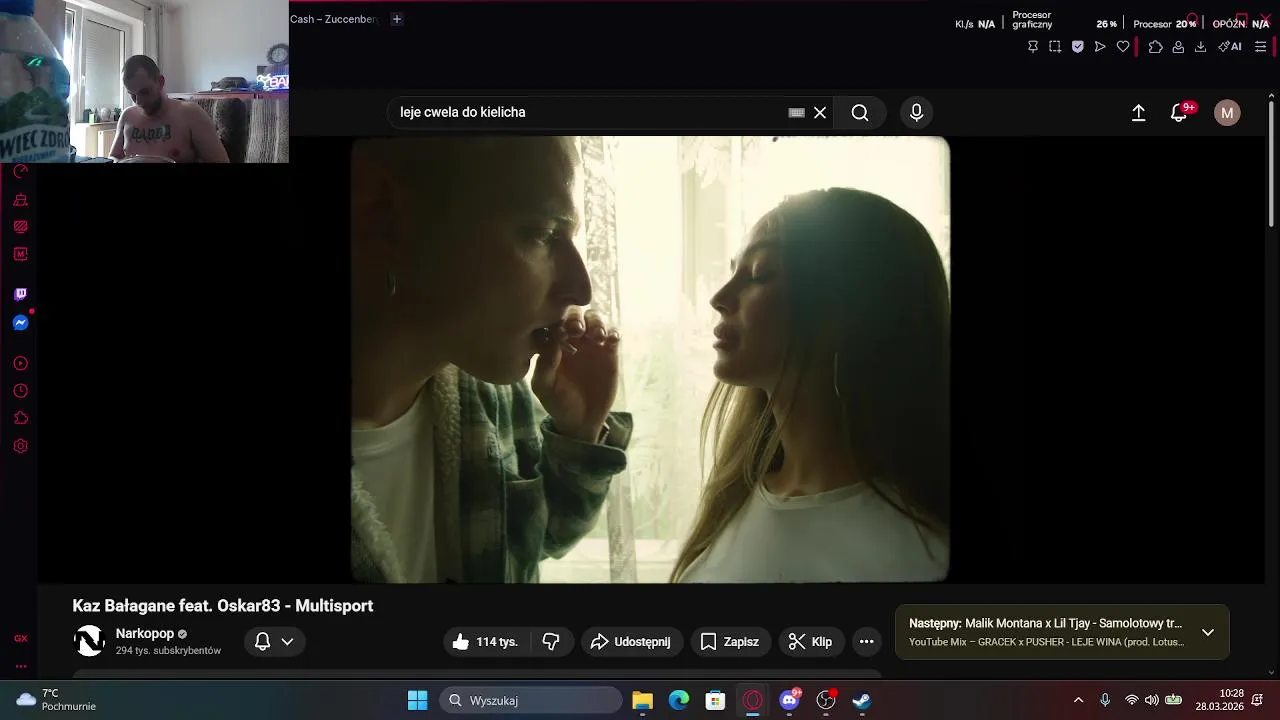
Task: Open Messenger in the sidebar
Action: pos(20,323)
